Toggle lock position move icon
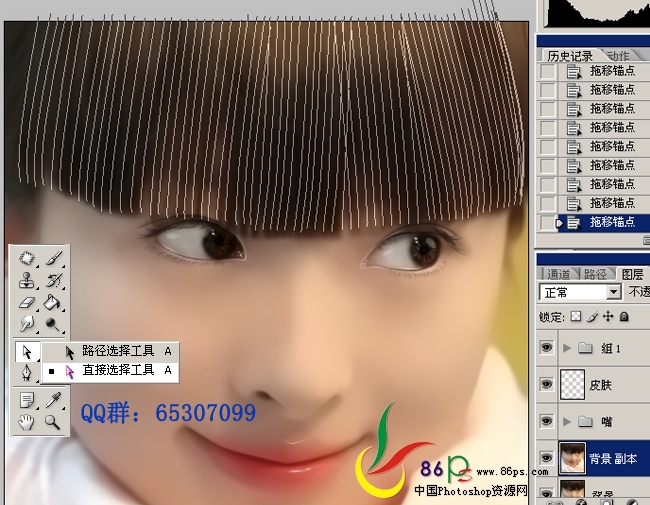Viewport: 650px width, 505px height. [608, 317]
